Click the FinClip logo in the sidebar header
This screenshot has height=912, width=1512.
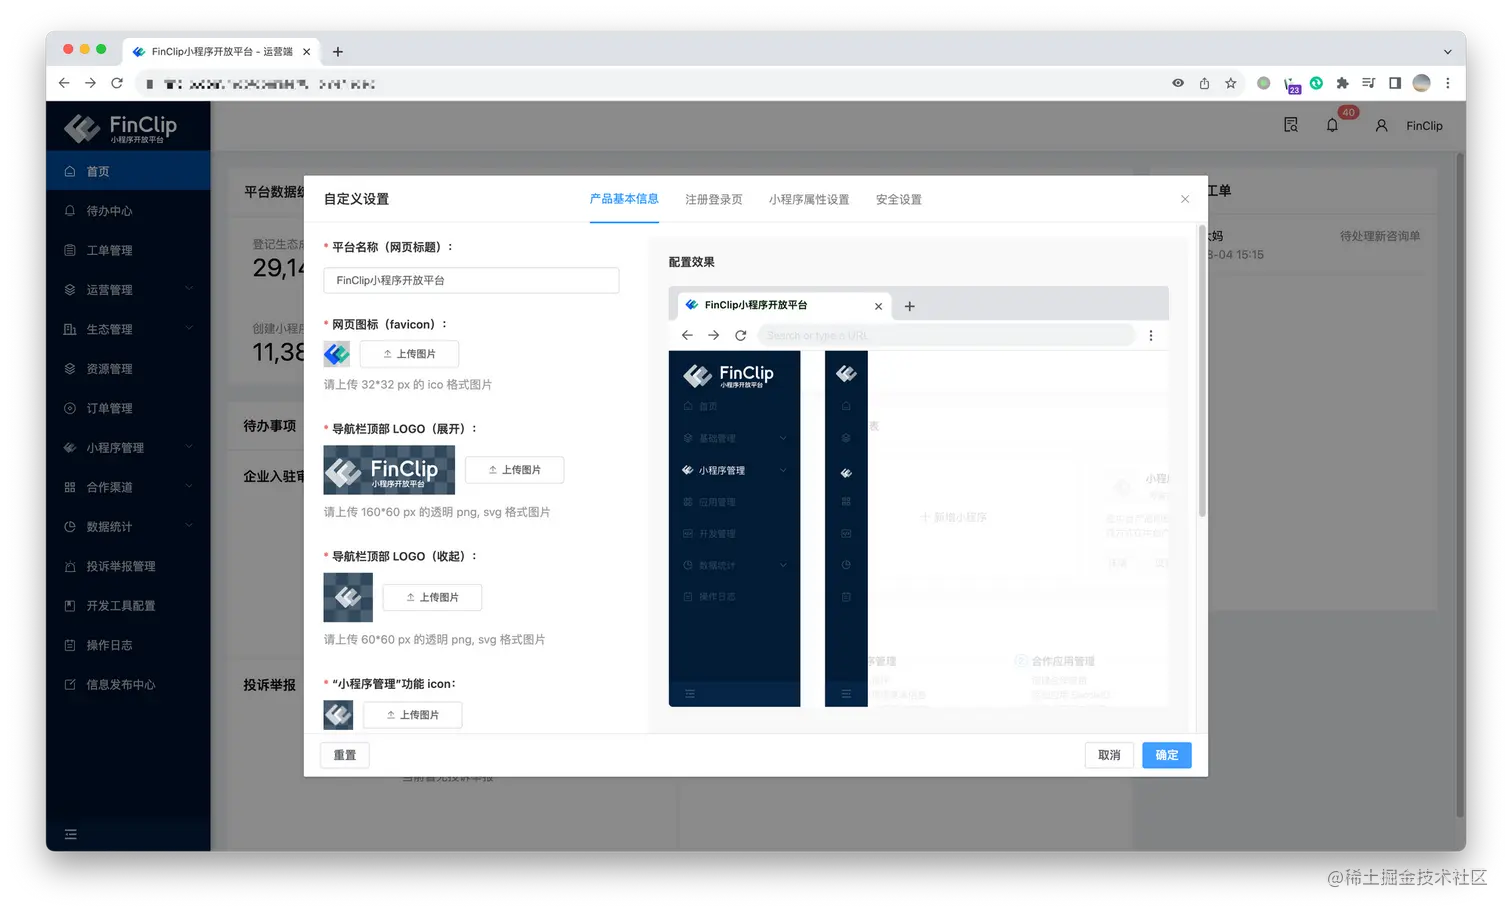[120, 128]
